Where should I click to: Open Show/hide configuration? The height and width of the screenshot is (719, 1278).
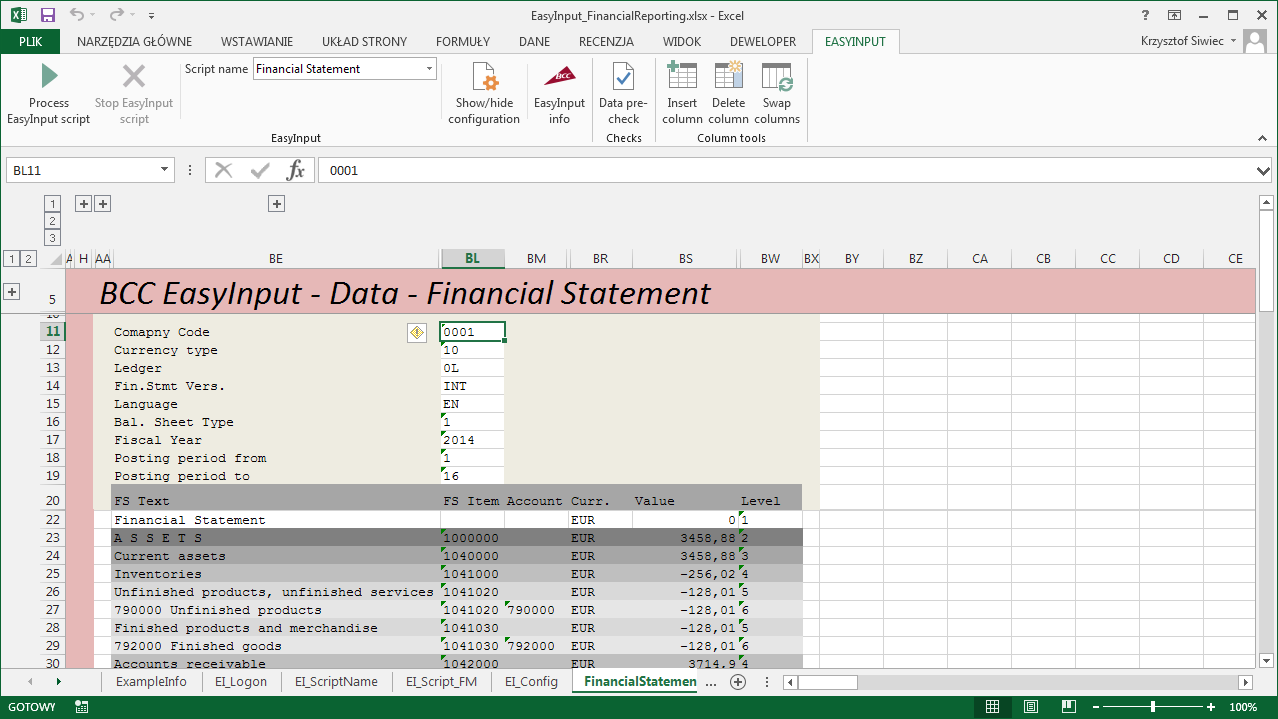click(x=484, y=93)
